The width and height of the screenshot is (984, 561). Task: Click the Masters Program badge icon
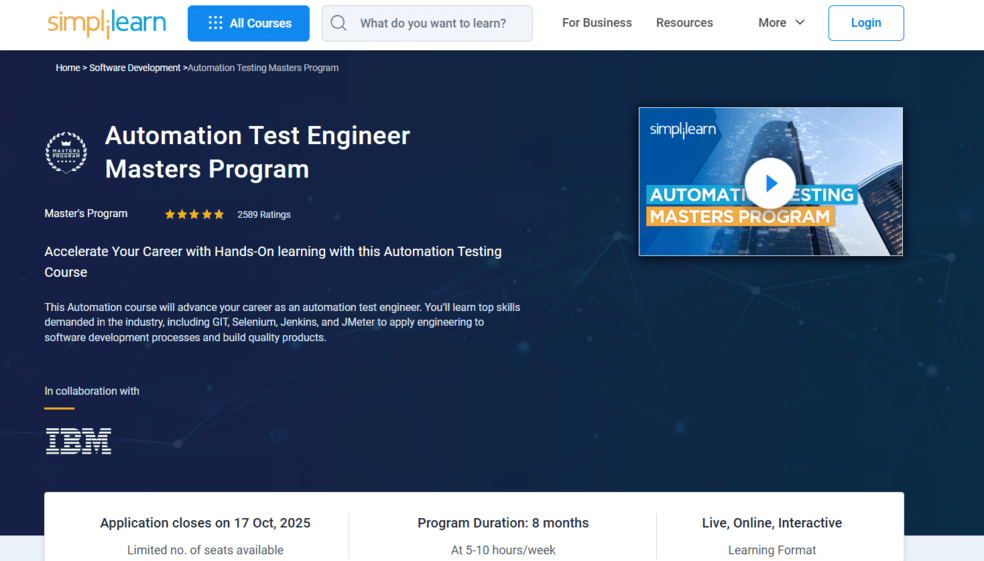(66, 152)
